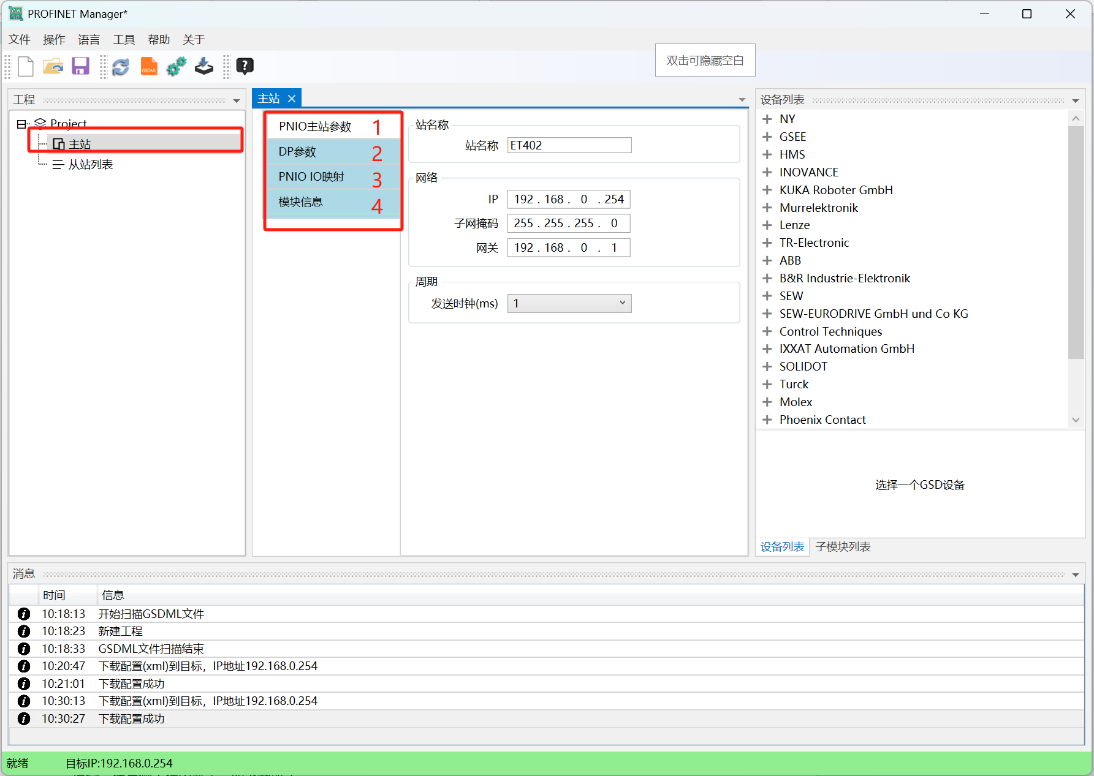Select SOLIDOT in the device list
The height and width of the screenshot is (776, 1094).
(x=803, y=366)
